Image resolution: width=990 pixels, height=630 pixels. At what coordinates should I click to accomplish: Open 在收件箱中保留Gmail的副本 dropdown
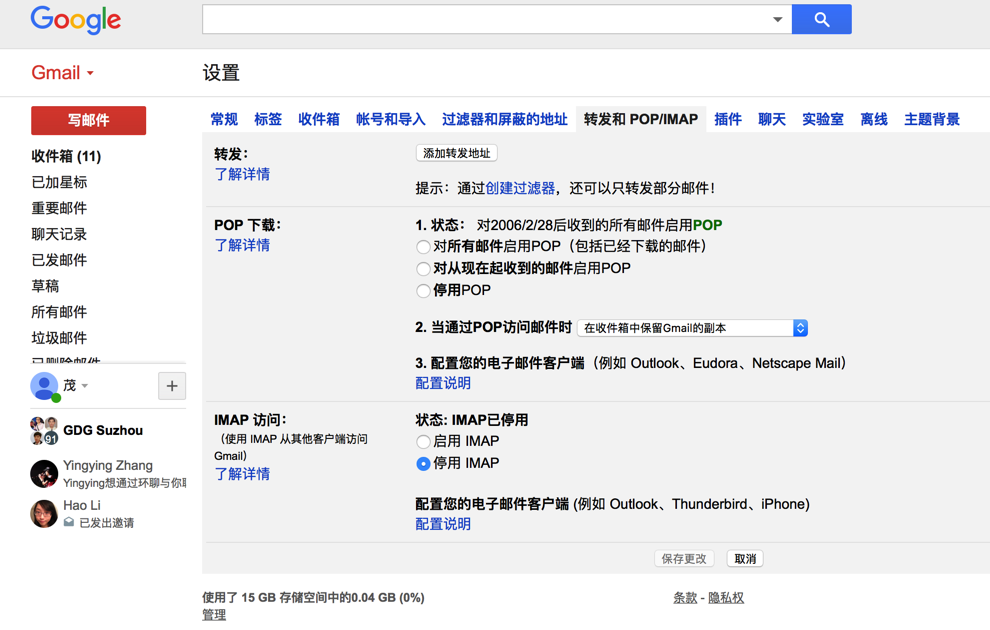click(693, 328)
